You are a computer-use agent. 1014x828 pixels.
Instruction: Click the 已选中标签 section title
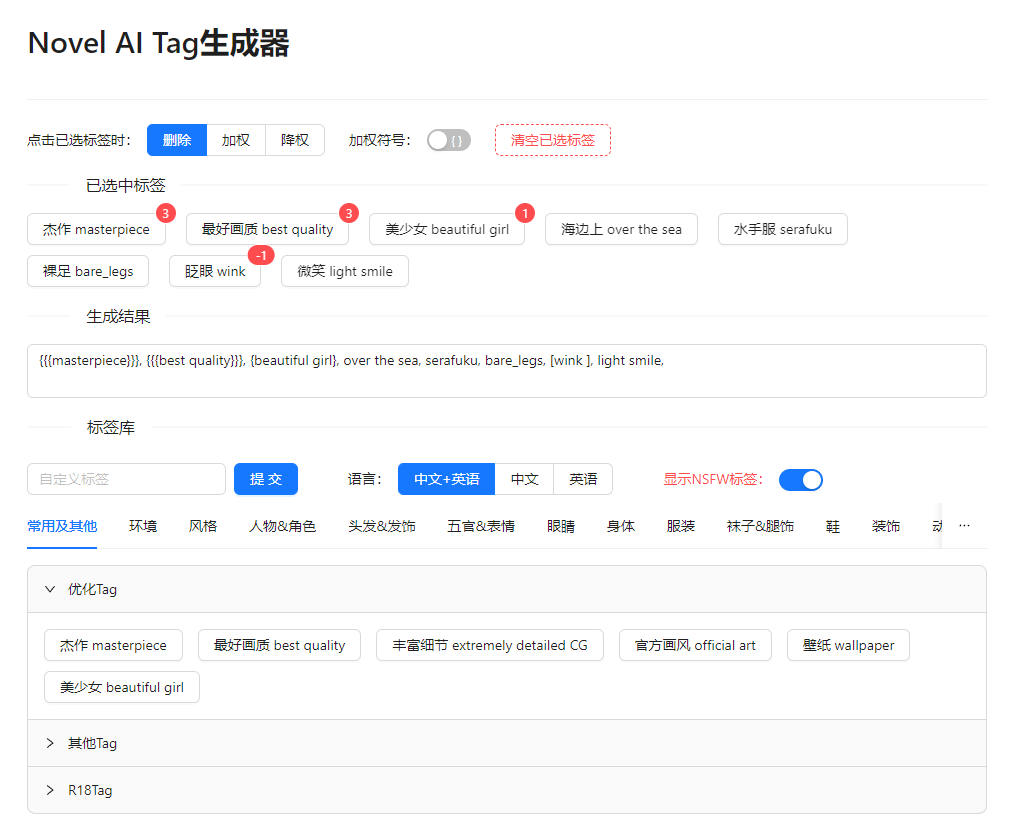tap(126, 186)
